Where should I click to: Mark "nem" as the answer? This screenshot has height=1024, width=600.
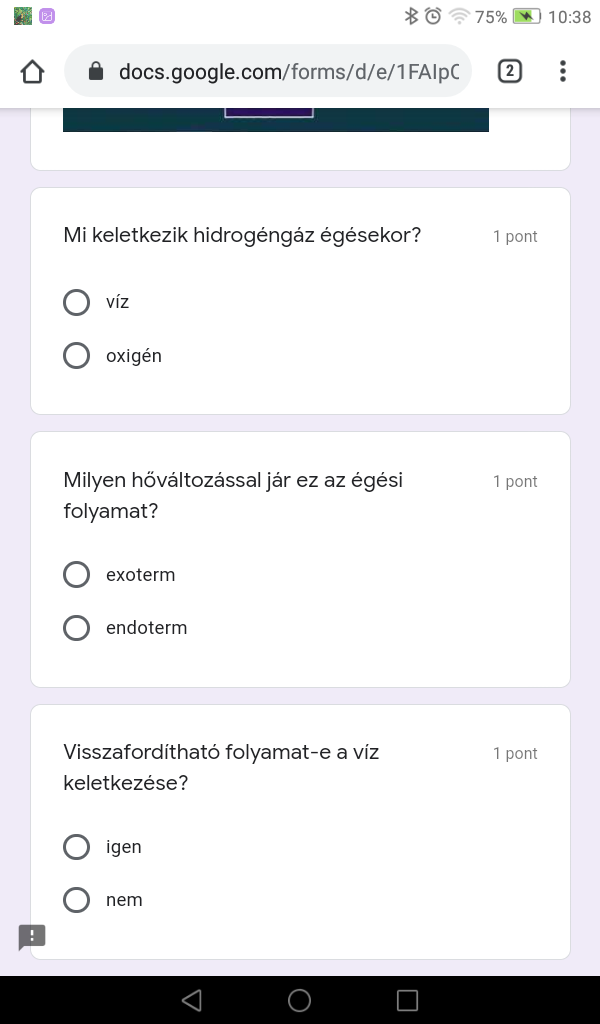tap(77, 900)
